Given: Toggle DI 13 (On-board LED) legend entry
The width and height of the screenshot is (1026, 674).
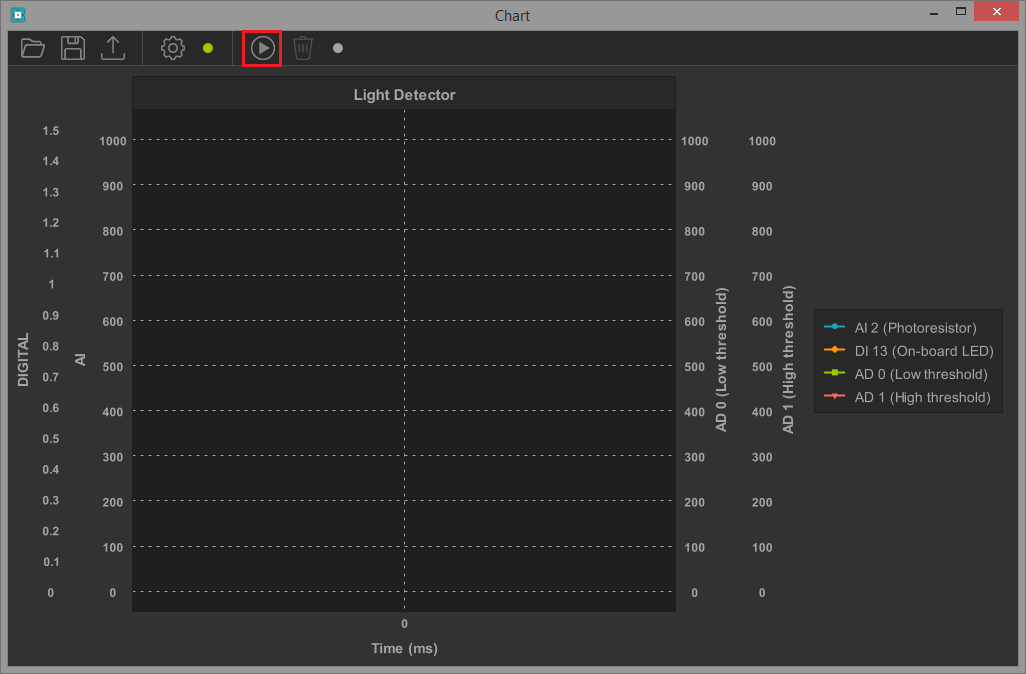Looking at the screenshot, I should [909, 351].
